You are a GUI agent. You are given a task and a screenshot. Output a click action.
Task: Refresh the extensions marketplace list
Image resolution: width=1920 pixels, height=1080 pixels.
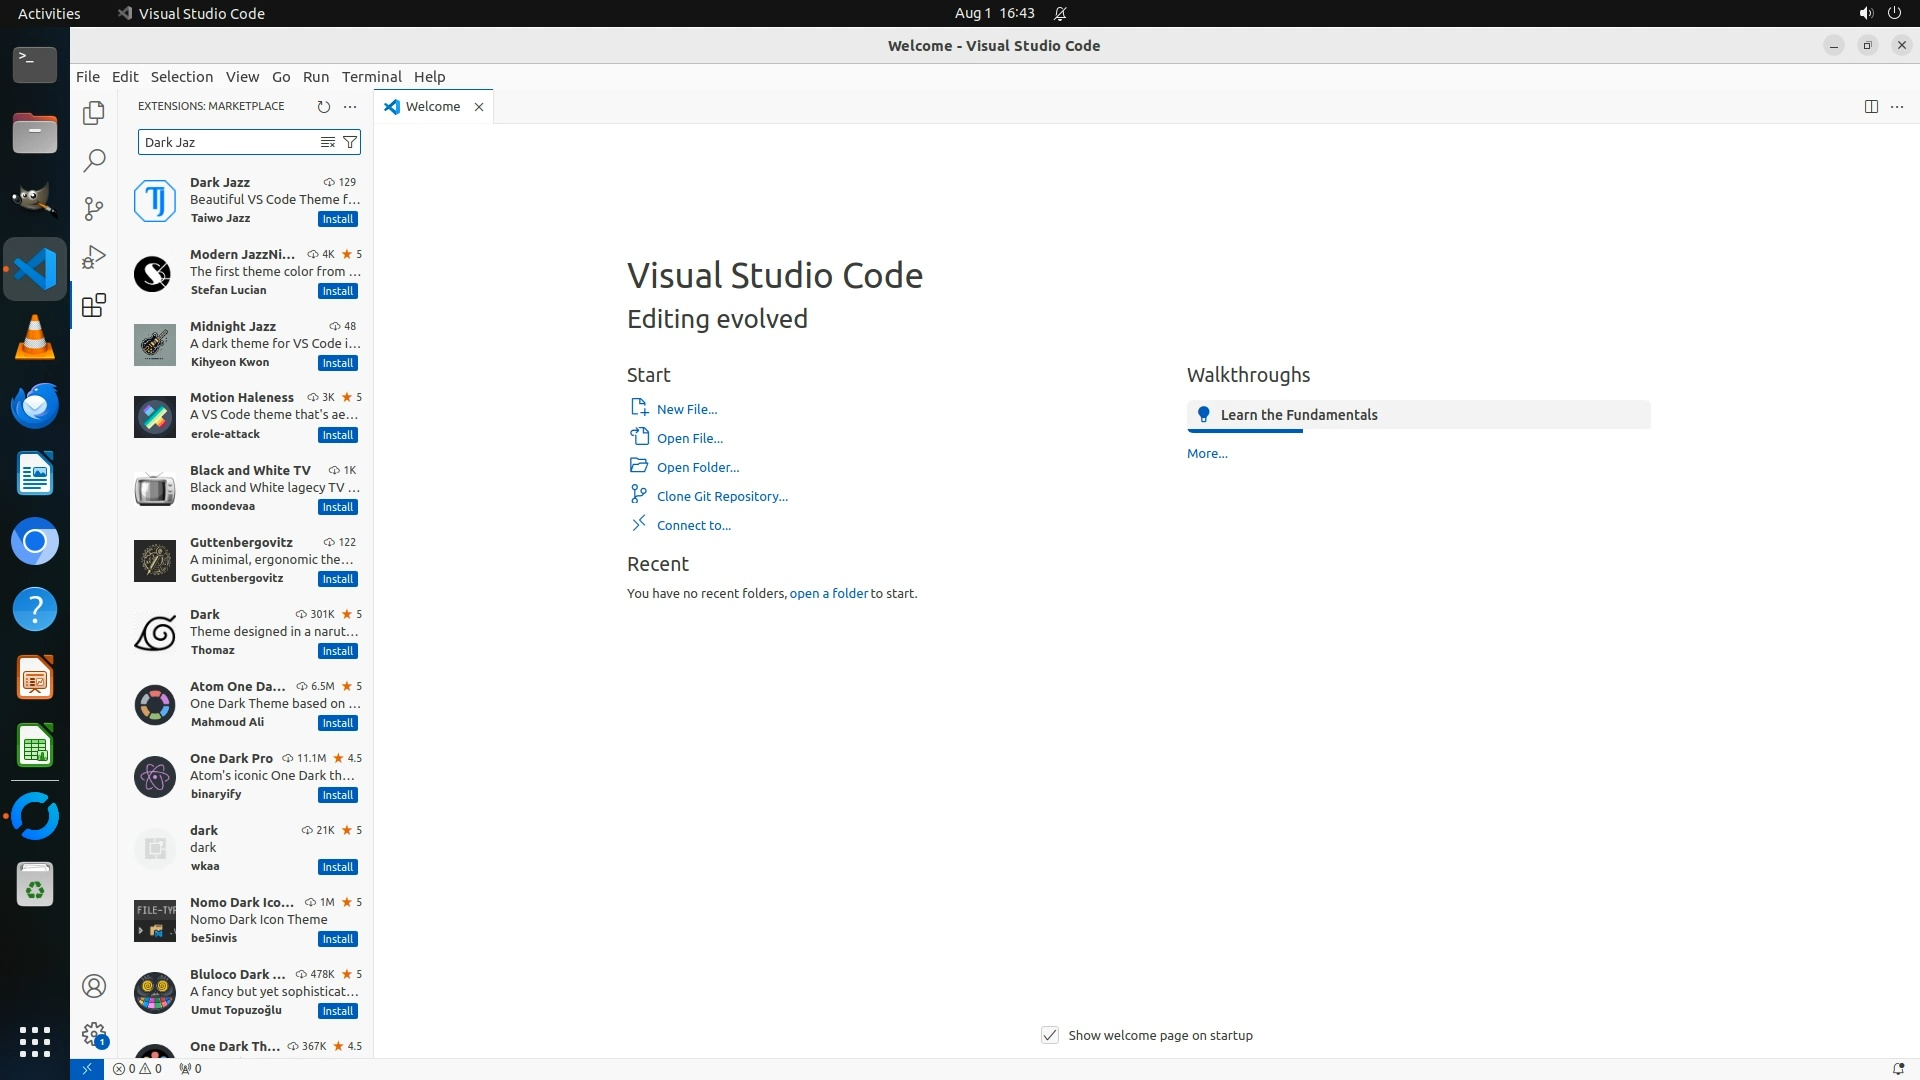[x=323, y=106]
